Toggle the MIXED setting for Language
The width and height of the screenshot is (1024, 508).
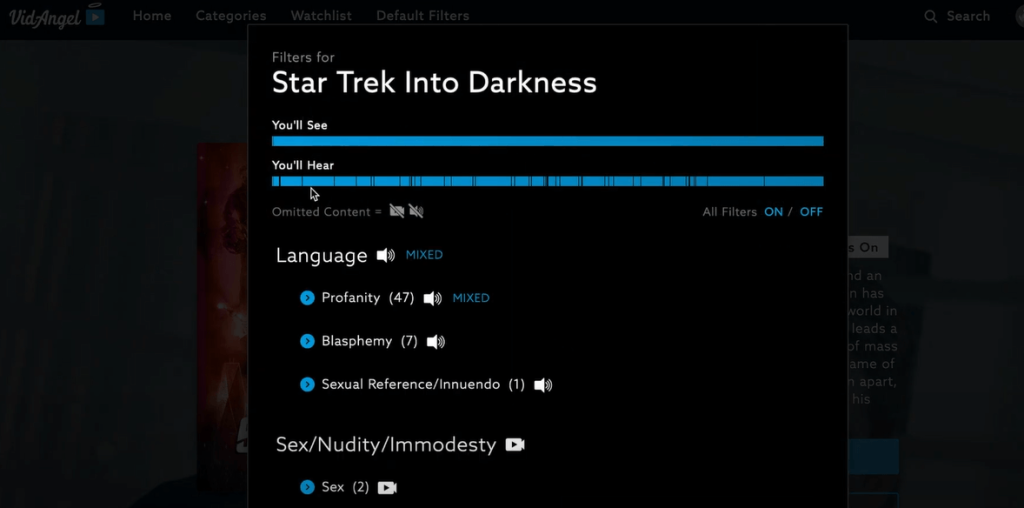coord(424,255)
